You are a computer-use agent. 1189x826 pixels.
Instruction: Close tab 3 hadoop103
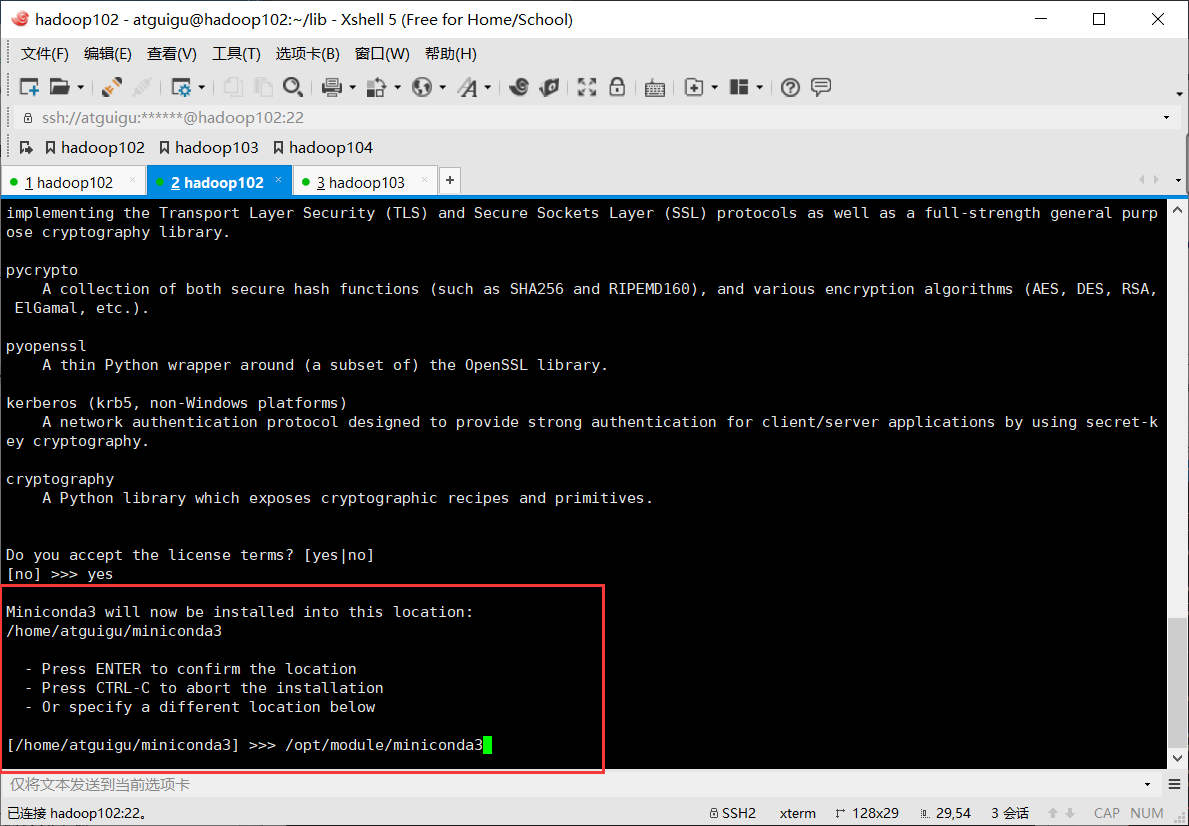pyautogui.click(x=424, y=181)
